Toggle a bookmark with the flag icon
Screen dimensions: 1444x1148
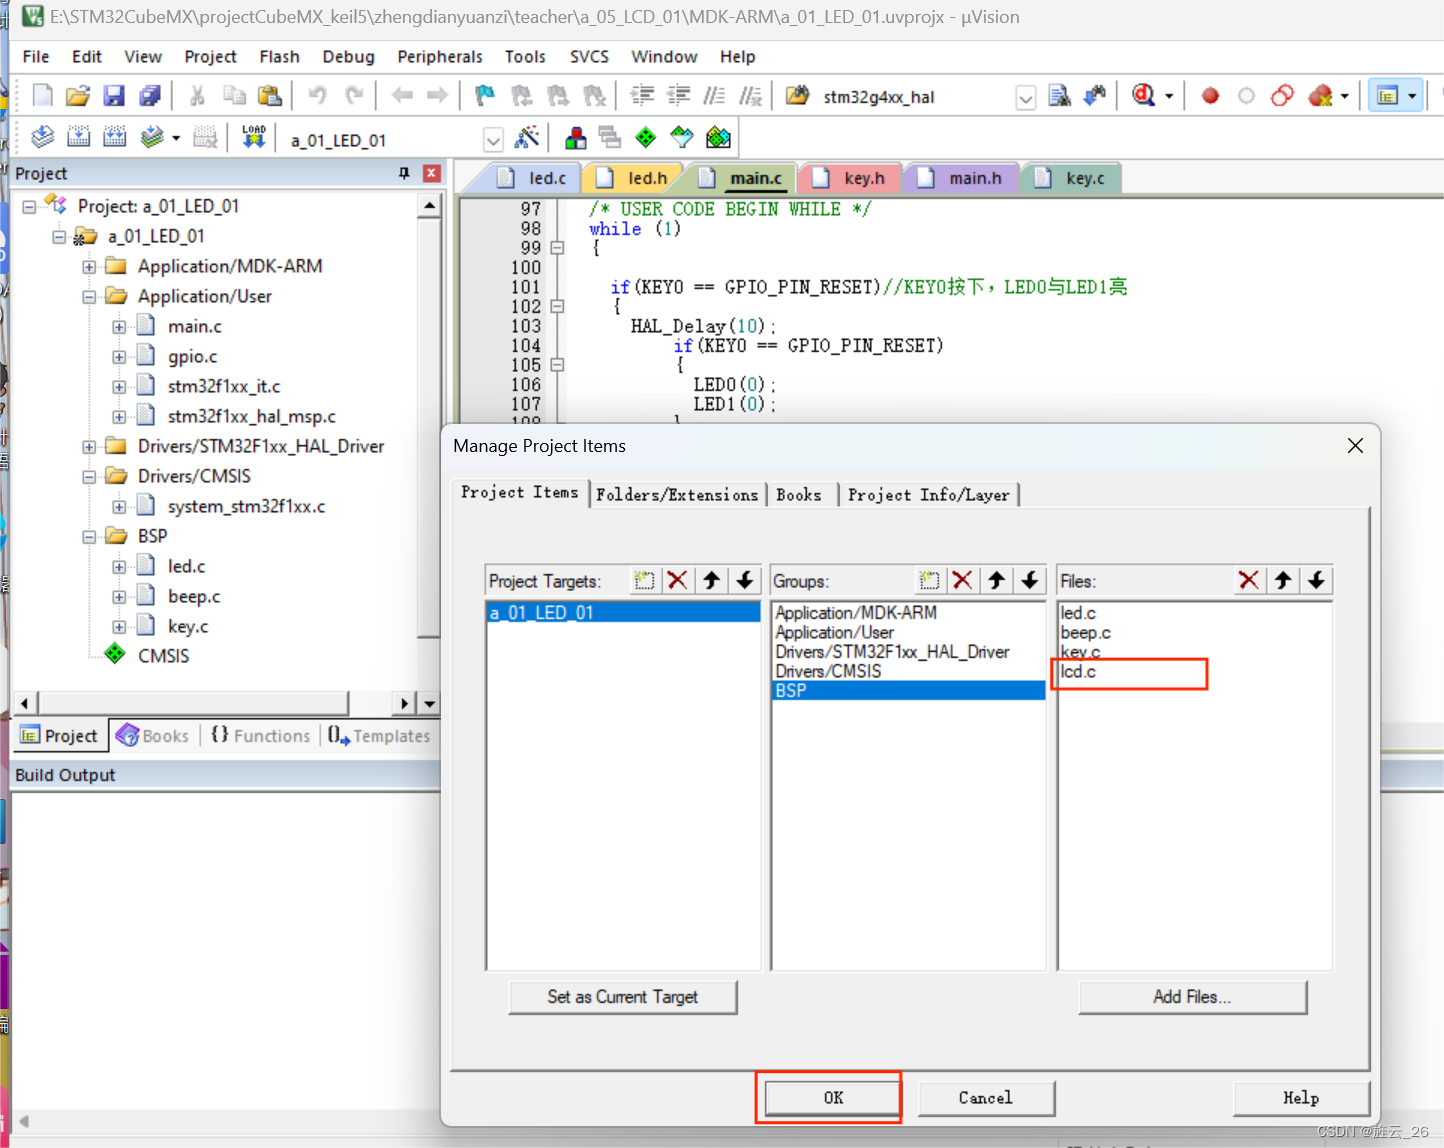click(x=485, y=95)
